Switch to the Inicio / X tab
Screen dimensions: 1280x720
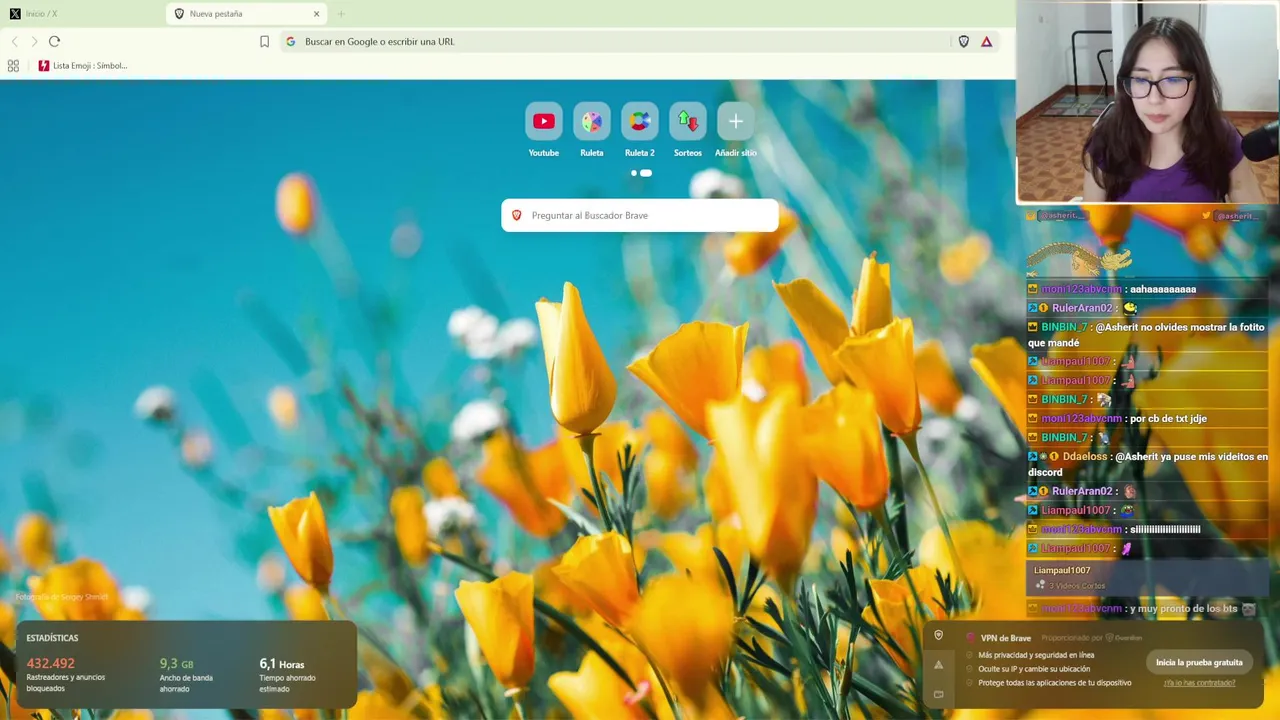point(82,14)
